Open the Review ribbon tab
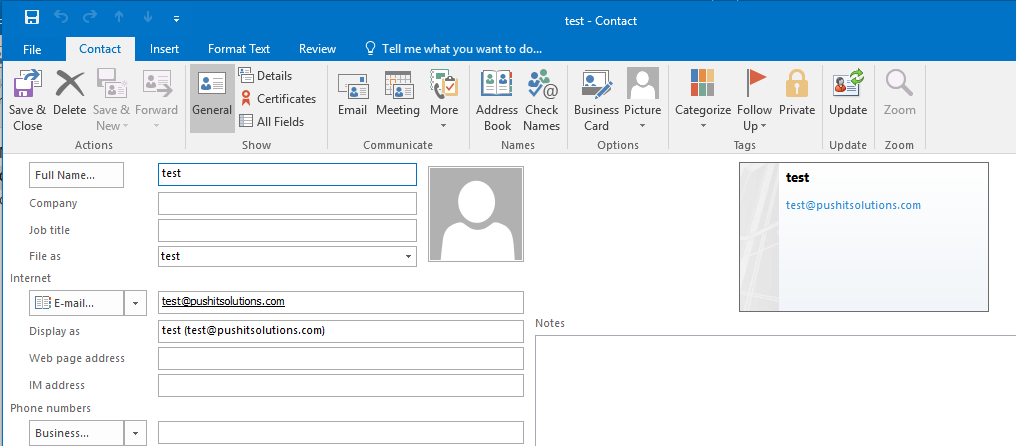 (318, 49)
